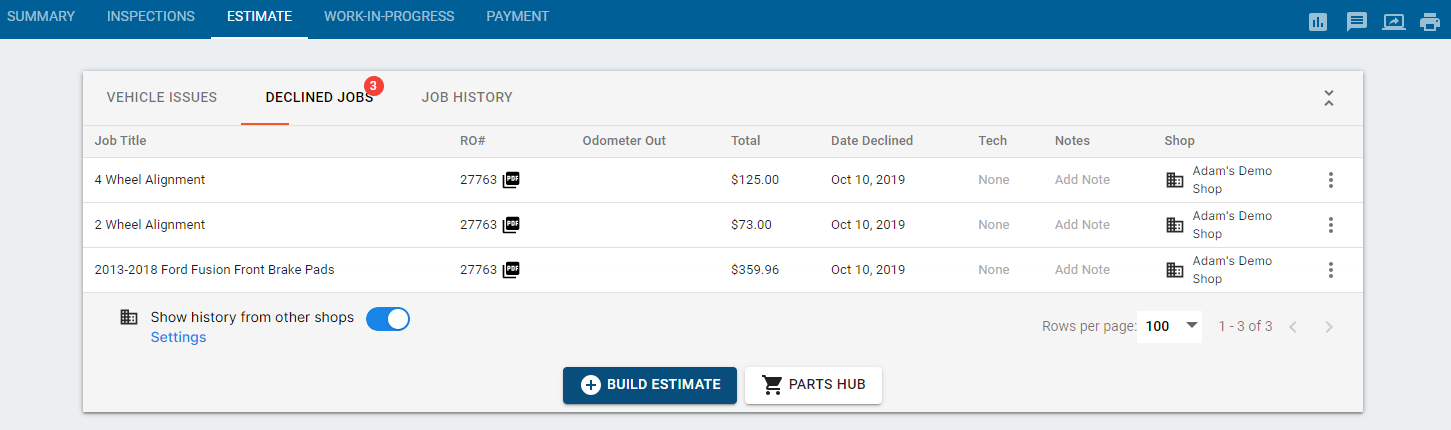Open the Work-In-Progress tab

[x=389, y=17]
